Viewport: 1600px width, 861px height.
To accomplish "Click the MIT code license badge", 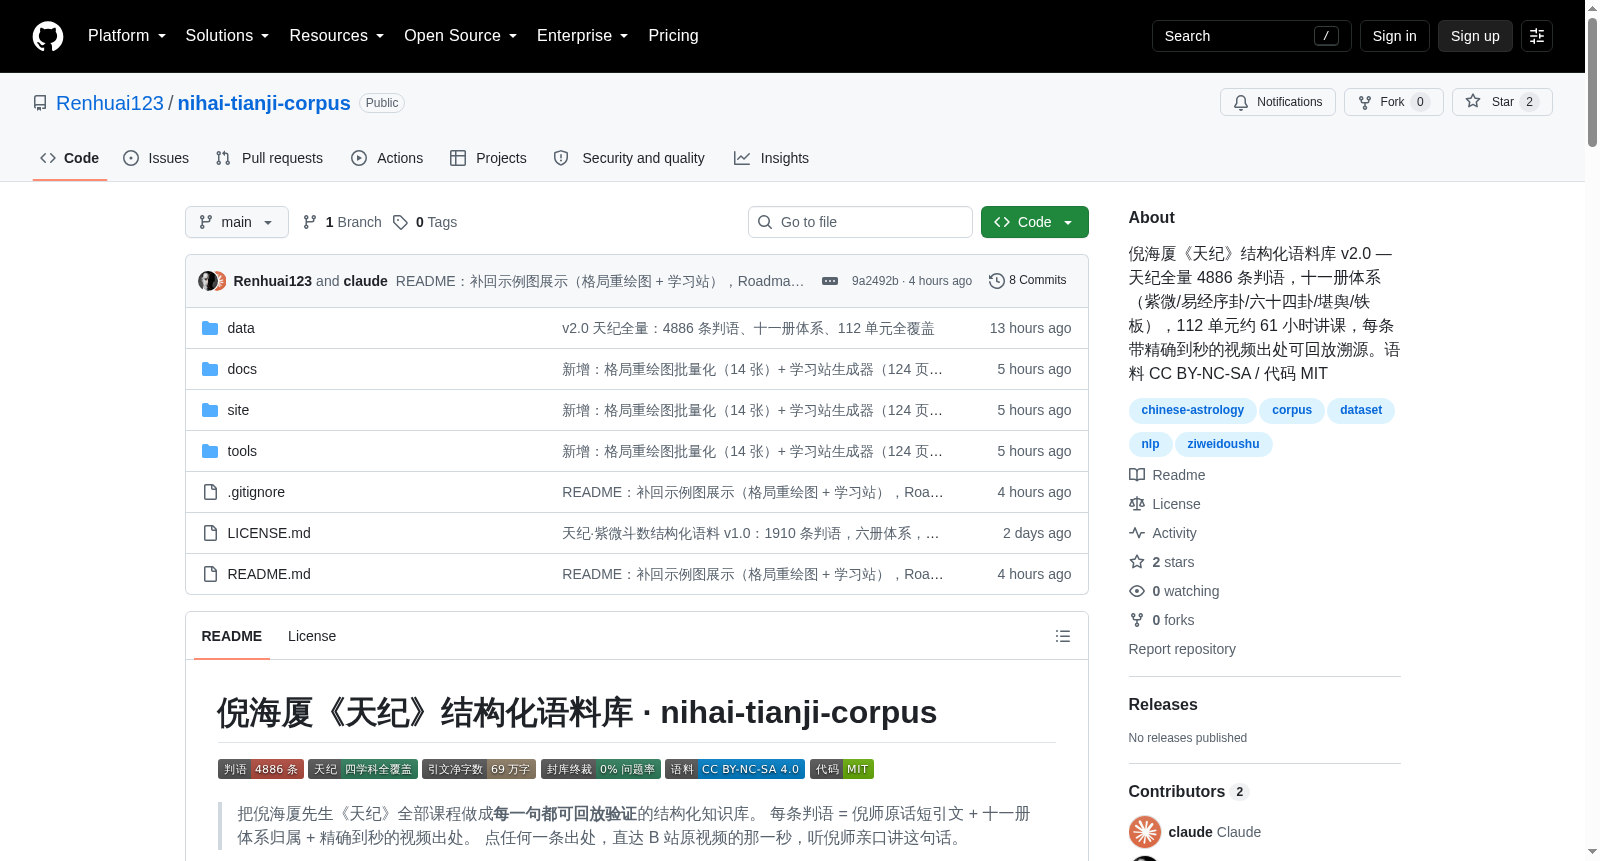I will point(842,769).
